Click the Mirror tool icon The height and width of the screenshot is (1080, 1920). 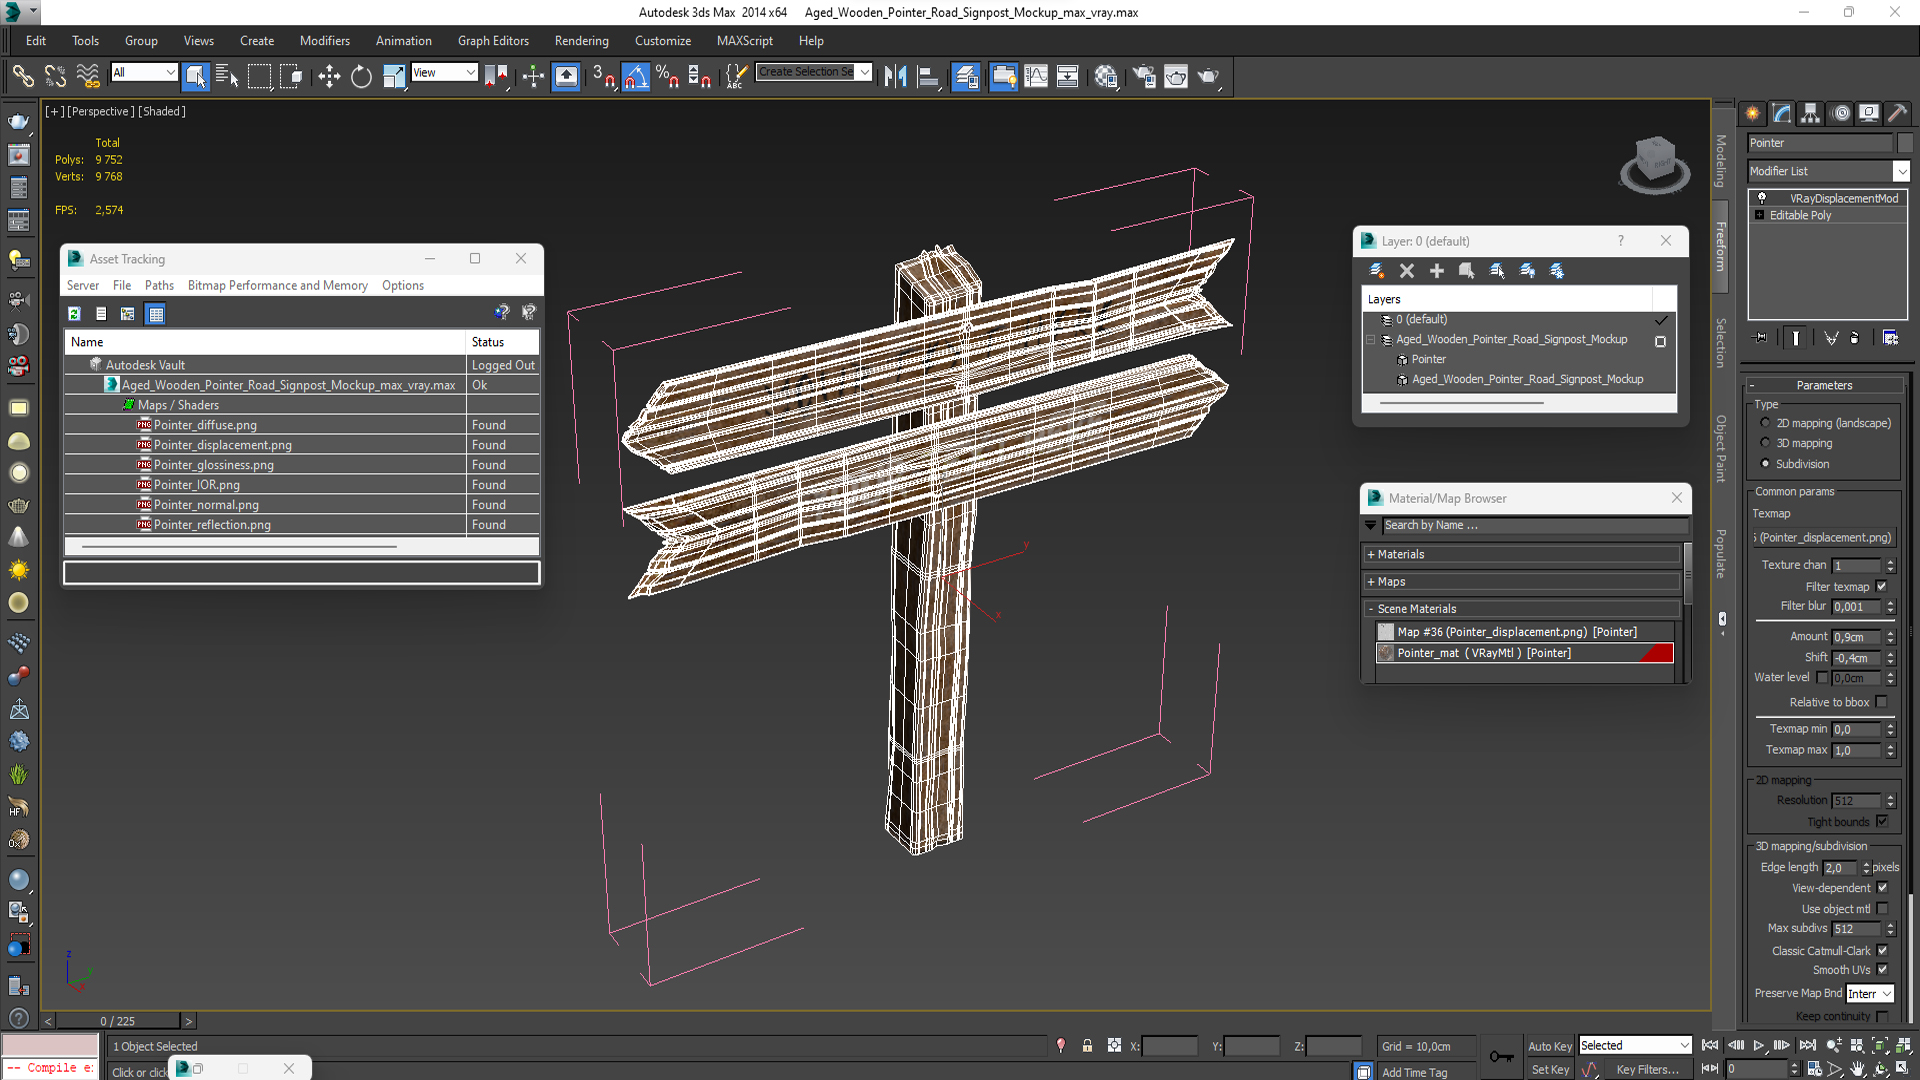[x=895, y=76]
